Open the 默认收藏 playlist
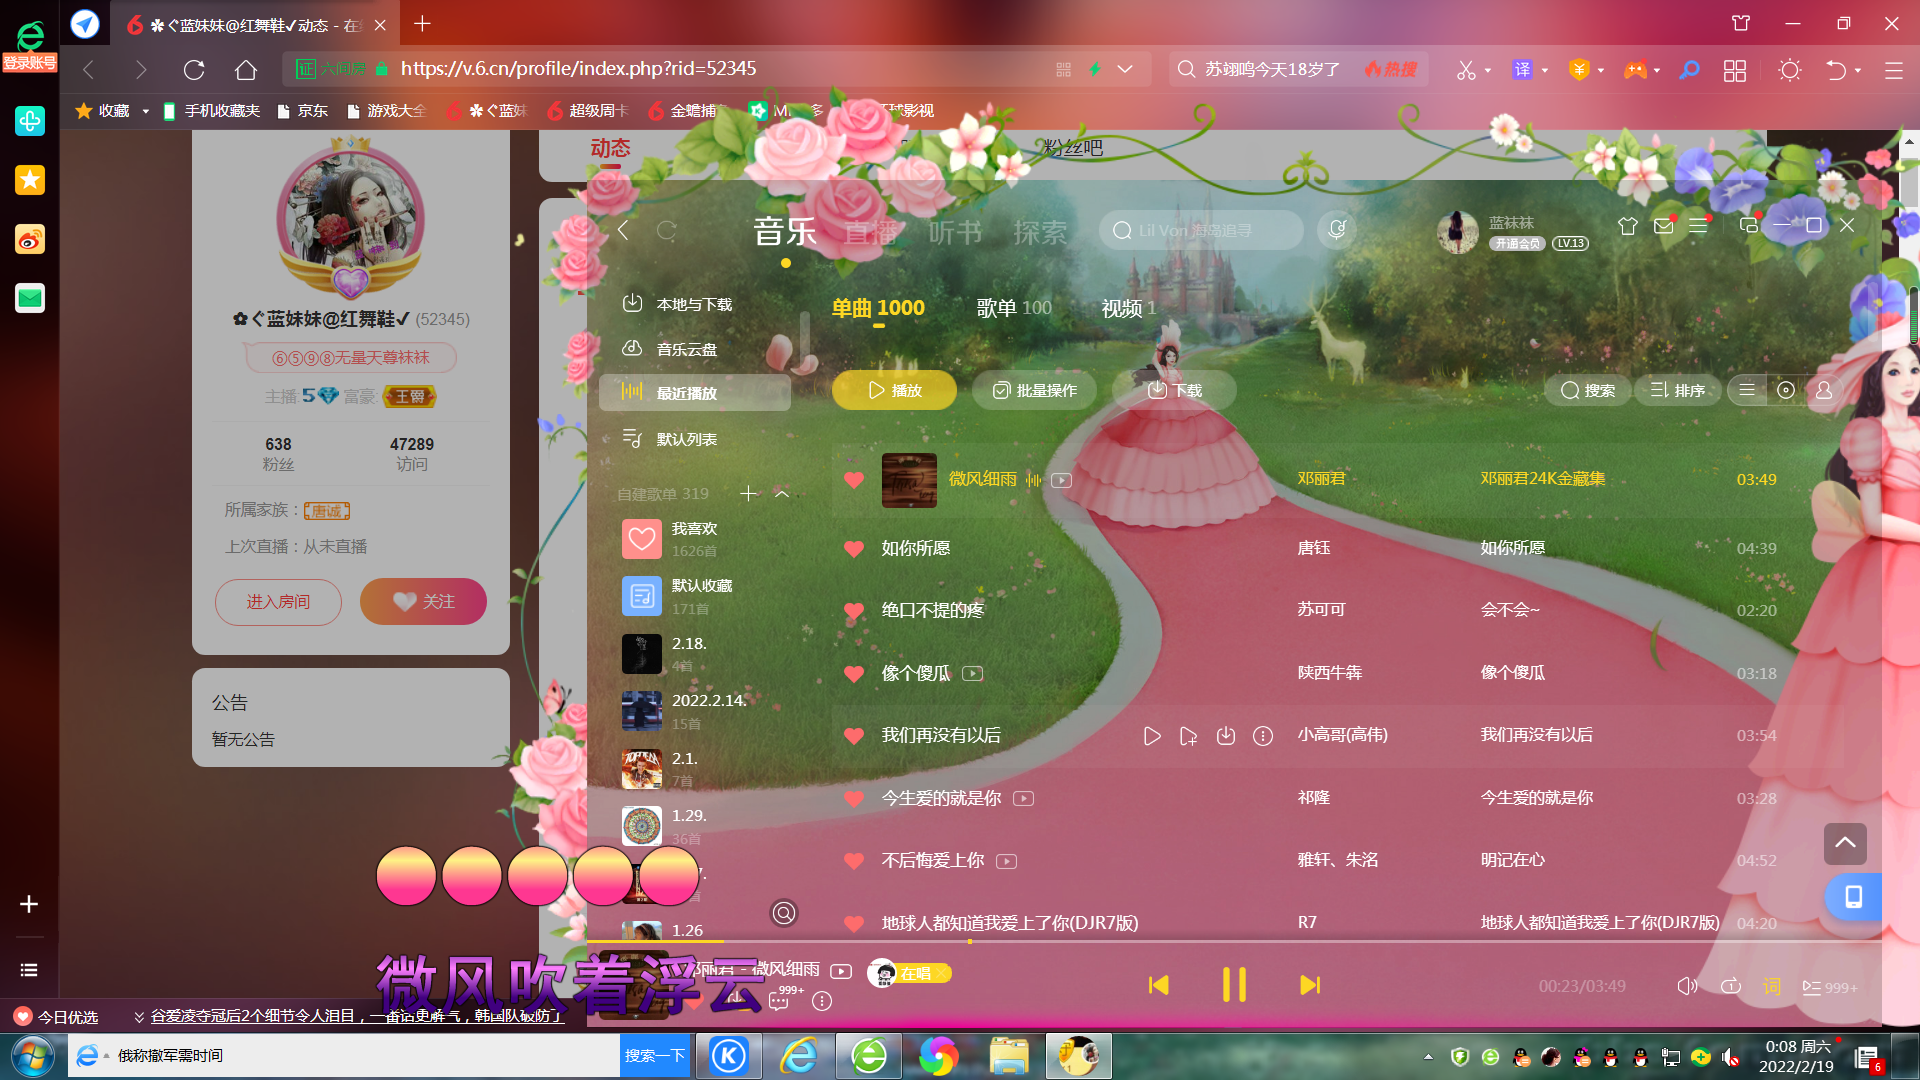Screen dimensions: 1920x1080 click(694, 596)
